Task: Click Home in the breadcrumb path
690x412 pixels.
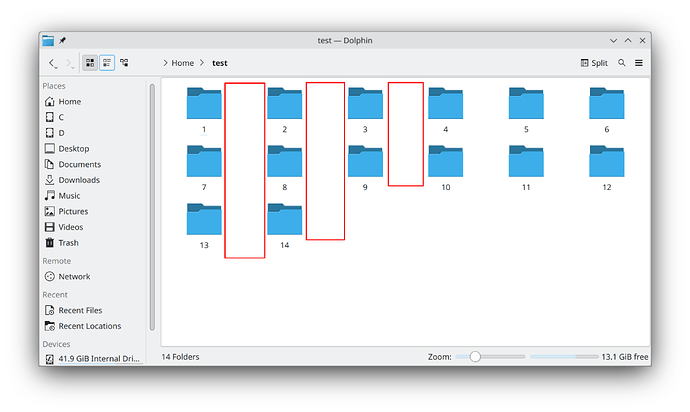Action: pos(182,63)
